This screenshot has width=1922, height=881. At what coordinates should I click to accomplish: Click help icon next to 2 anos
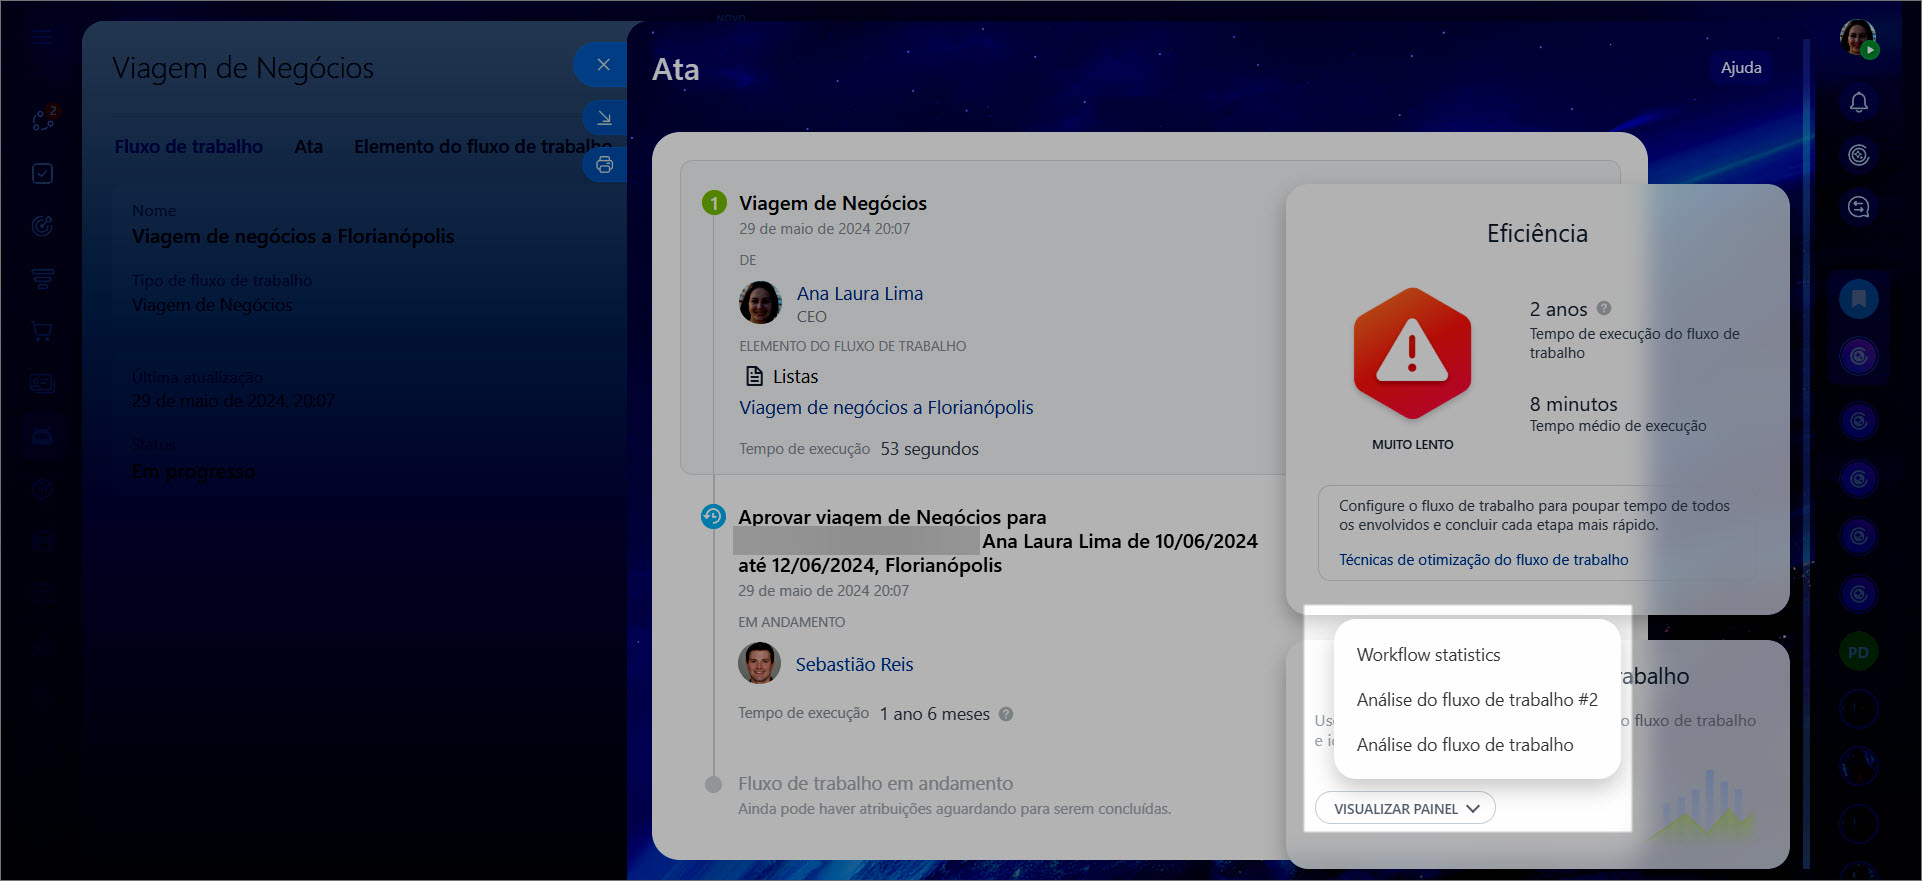1604,309
